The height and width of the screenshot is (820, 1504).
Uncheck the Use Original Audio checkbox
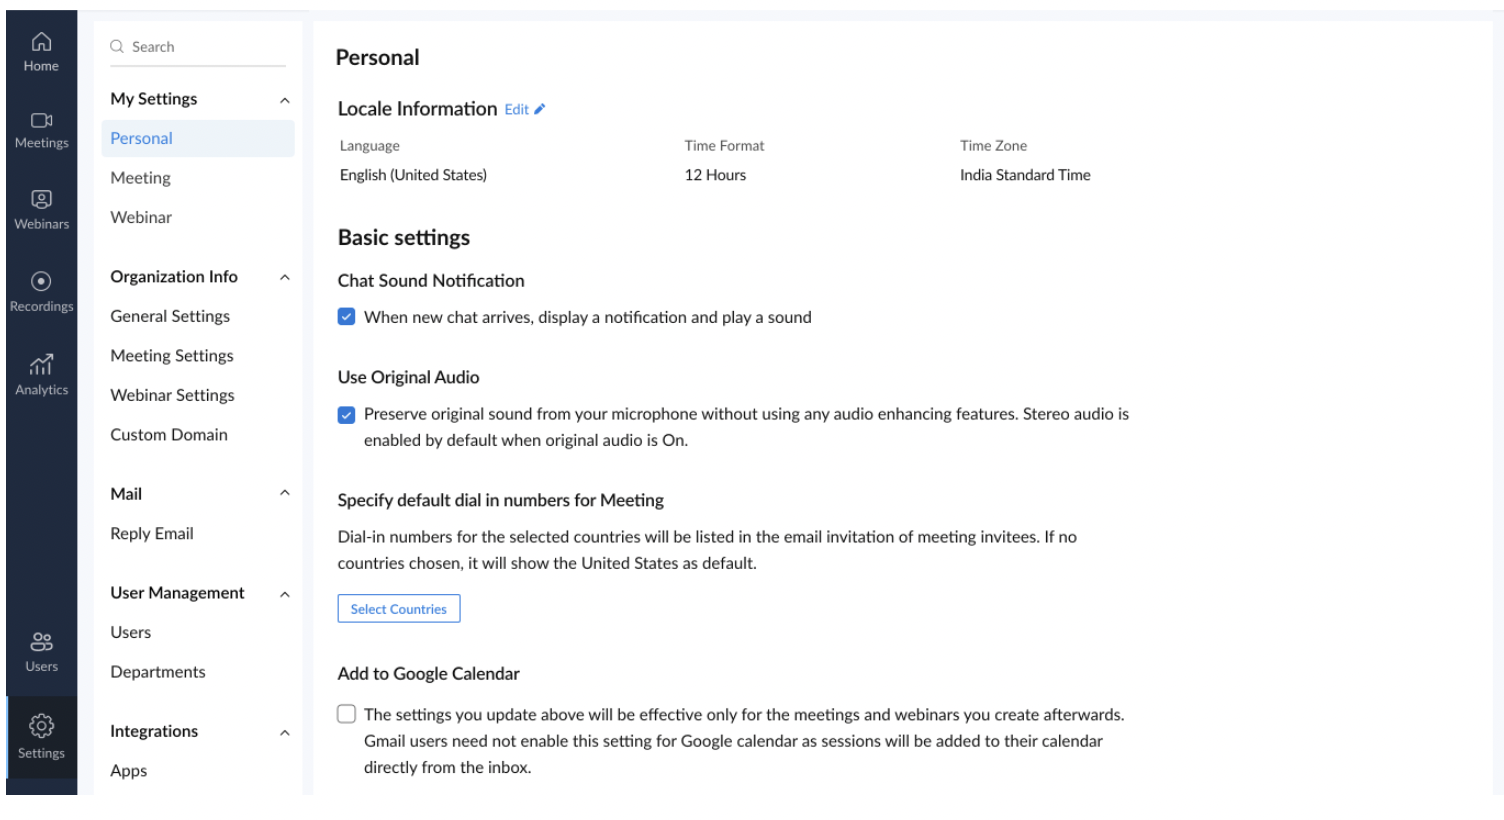point(346,414)
